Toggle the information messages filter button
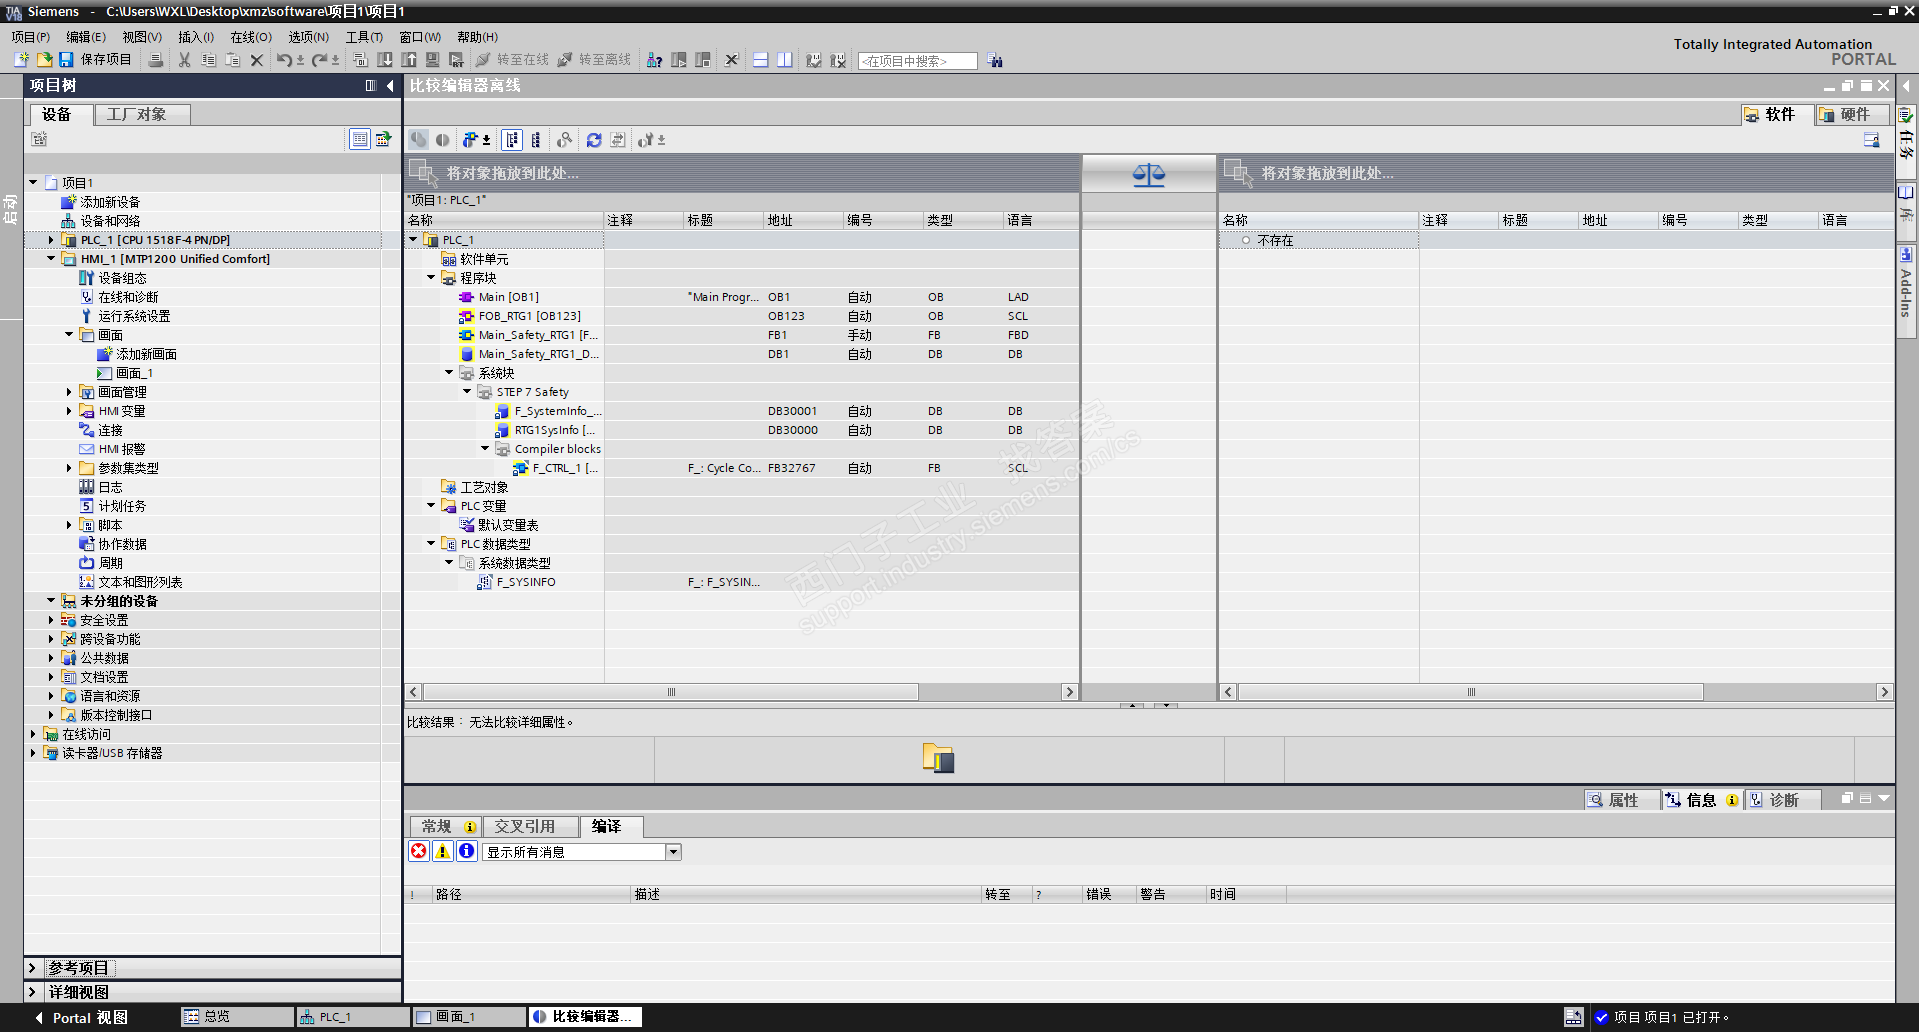This screenshot has width=1919, height=1032. tap(467, 851)
